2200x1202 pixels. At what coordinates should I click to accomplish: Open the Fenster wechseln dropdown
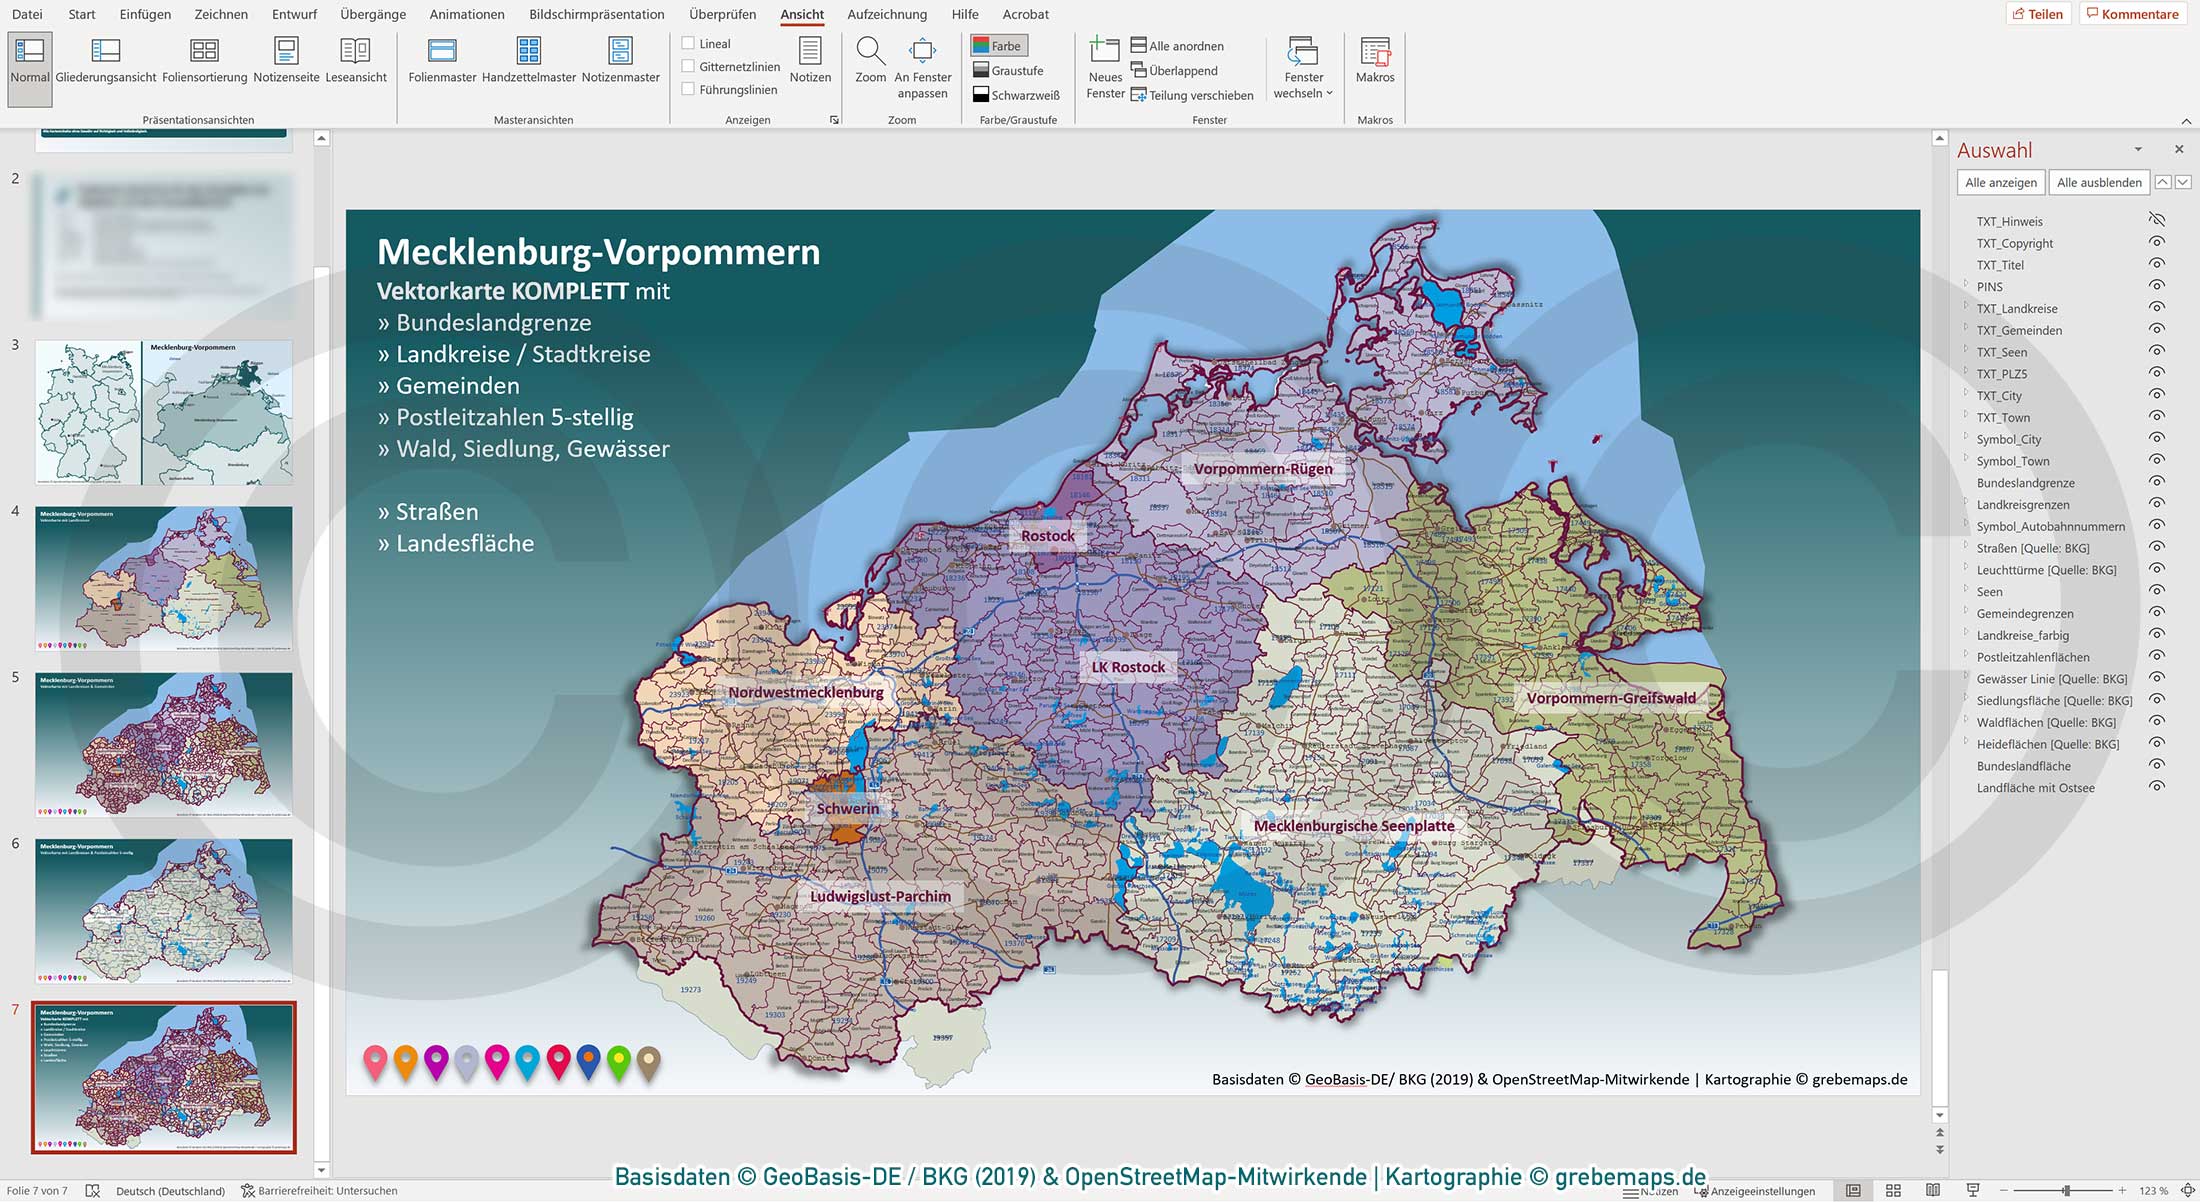click(x=1302, y=69)
